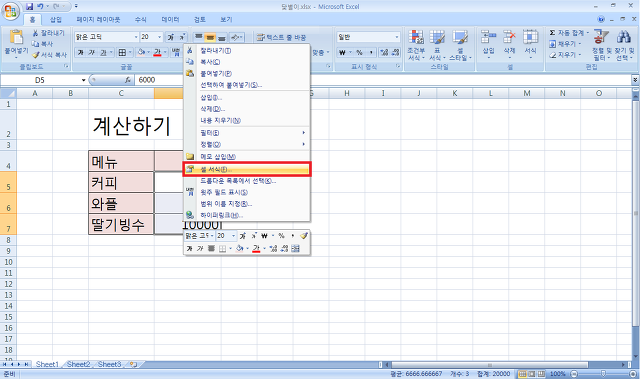
Task: Increase font size in ribbon font group
Action: (x=170, y=37)
